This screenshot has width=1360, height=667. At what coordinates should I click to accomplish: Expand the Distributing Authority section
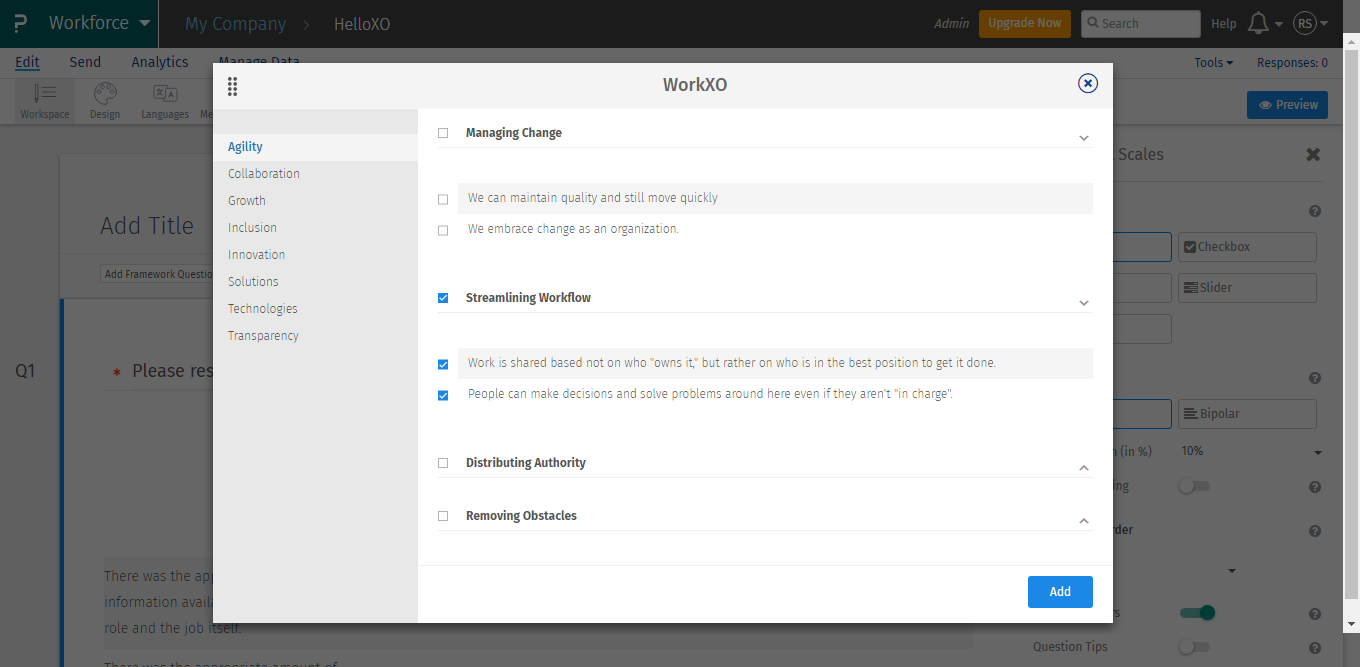[1083, 468]
